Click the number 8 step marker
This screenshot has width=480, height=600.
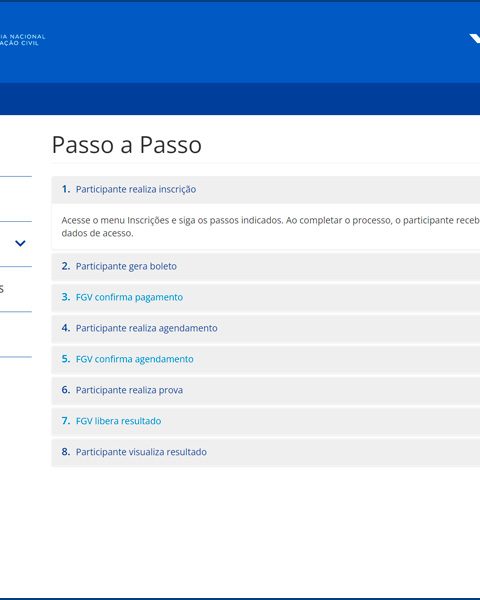coord(66,452)
